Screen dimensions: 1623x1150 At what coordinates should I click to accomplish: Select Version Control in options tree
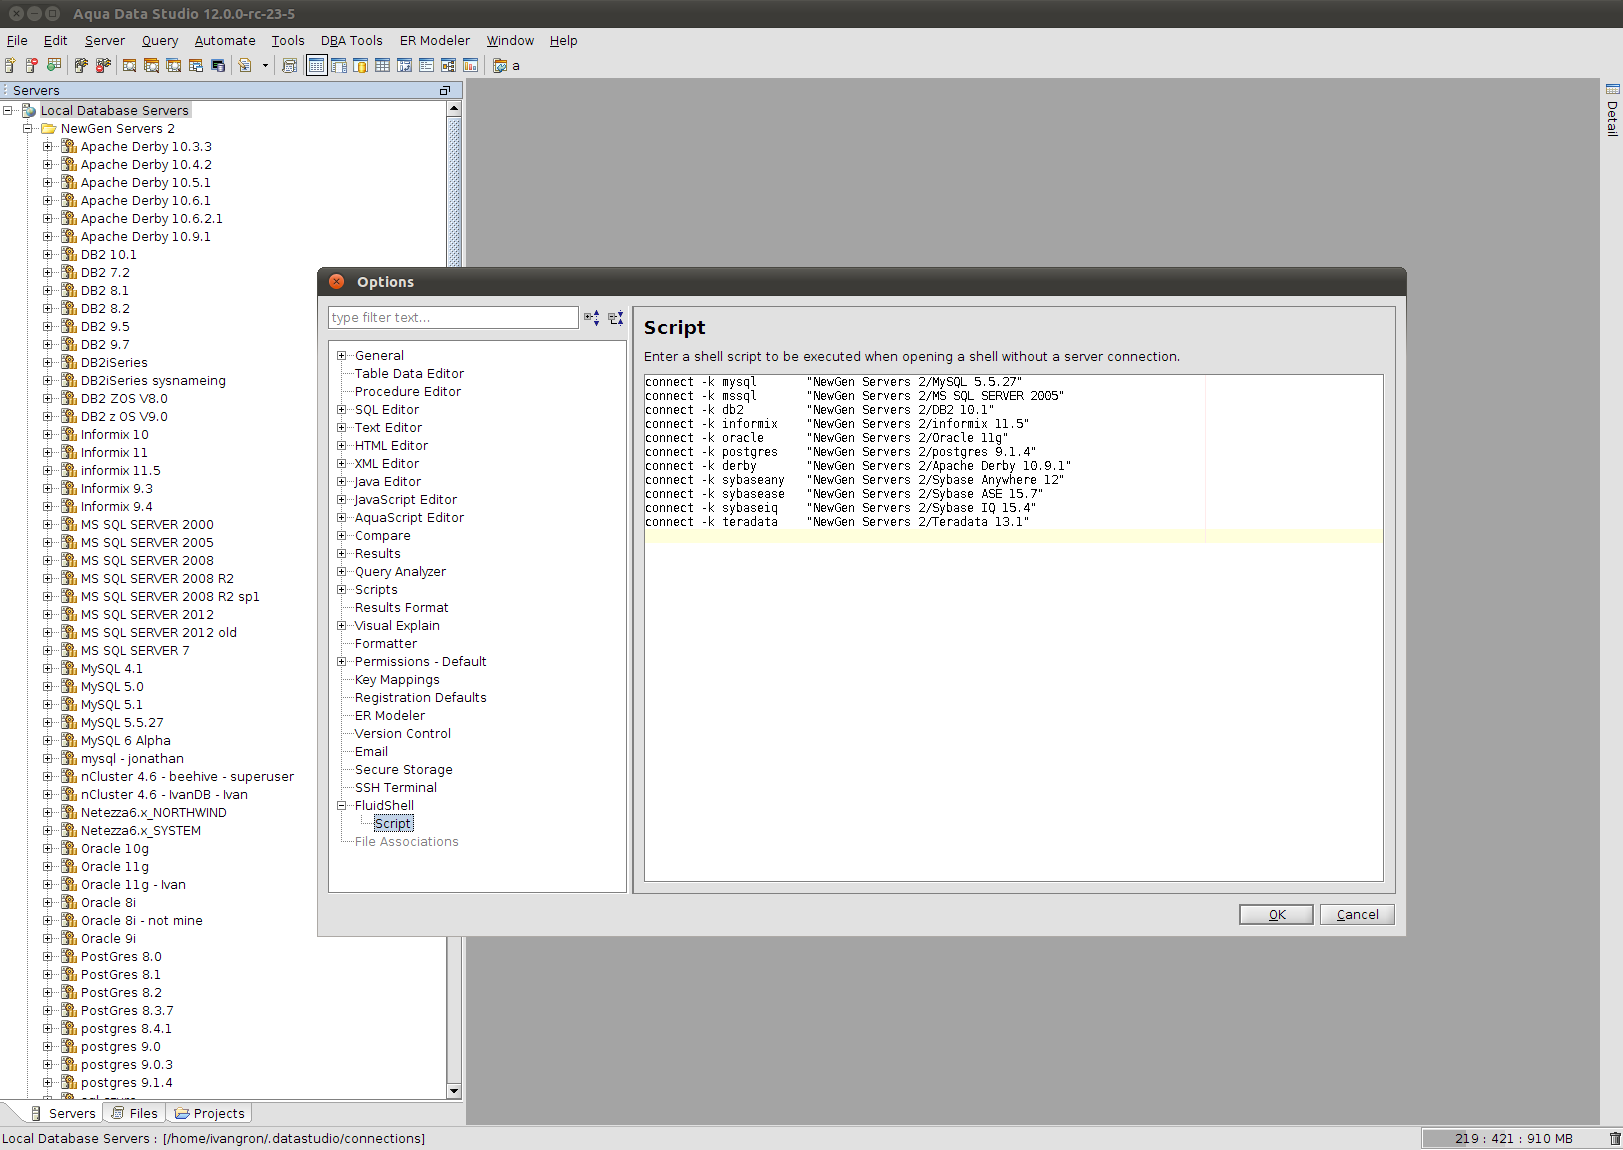(403, 734)
